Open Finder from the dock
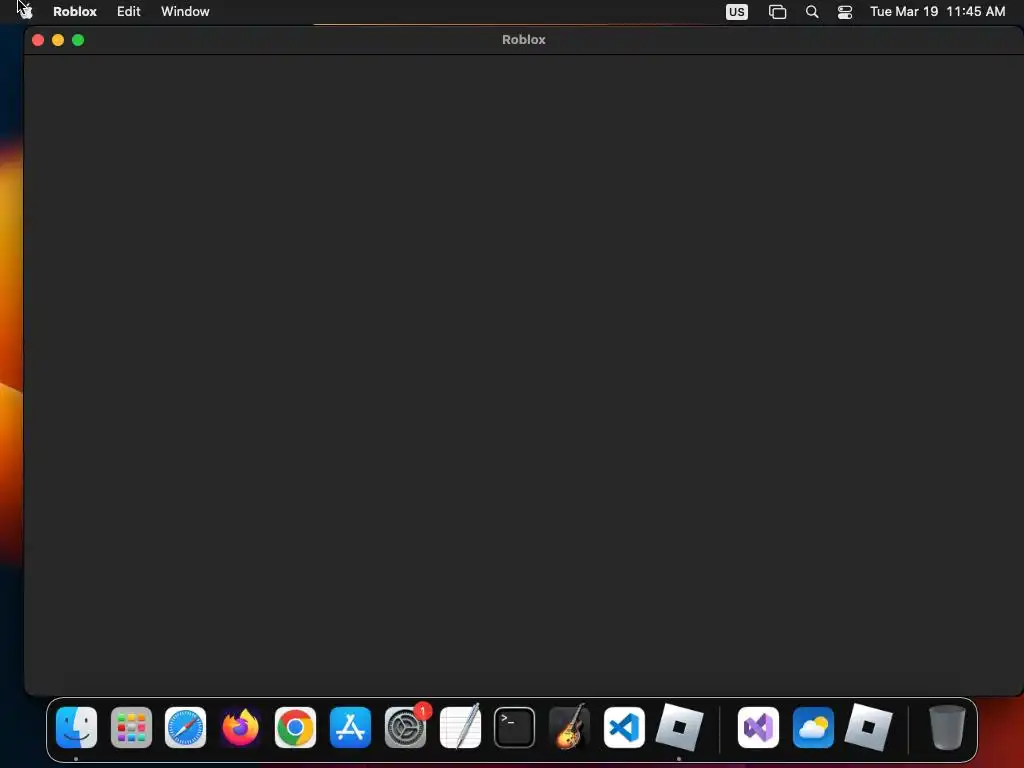Viewport: 1024px width, 768px height. 76,727
